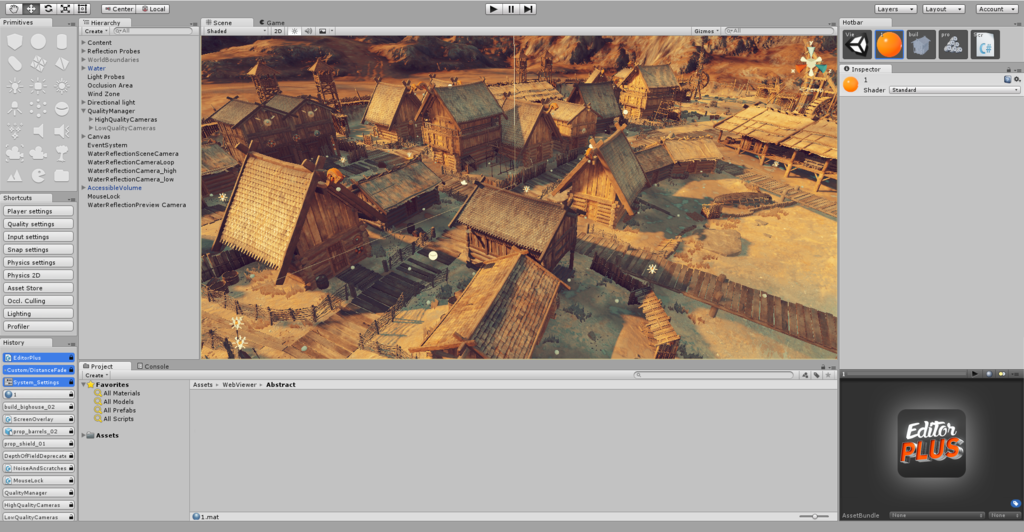Toggle scene effects image button
This screenshot has height=532, width=1024.
323,31
